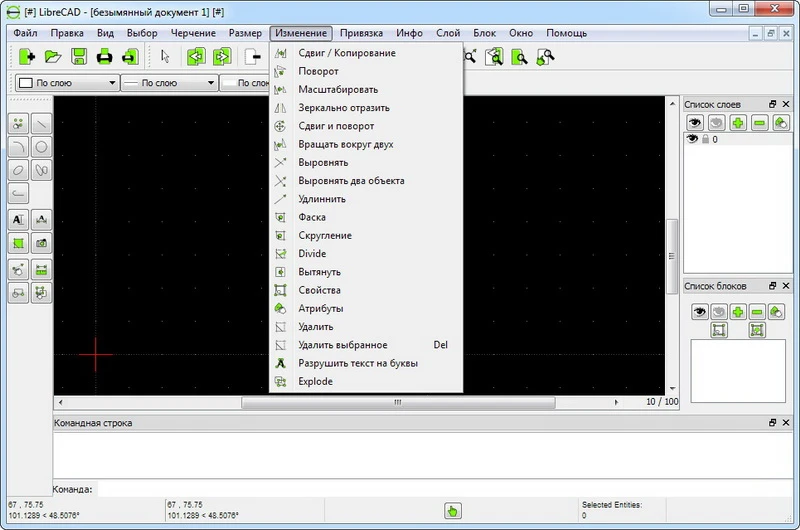Click the New document toolbar icon
800x530 pixels.
coord(26,57)
